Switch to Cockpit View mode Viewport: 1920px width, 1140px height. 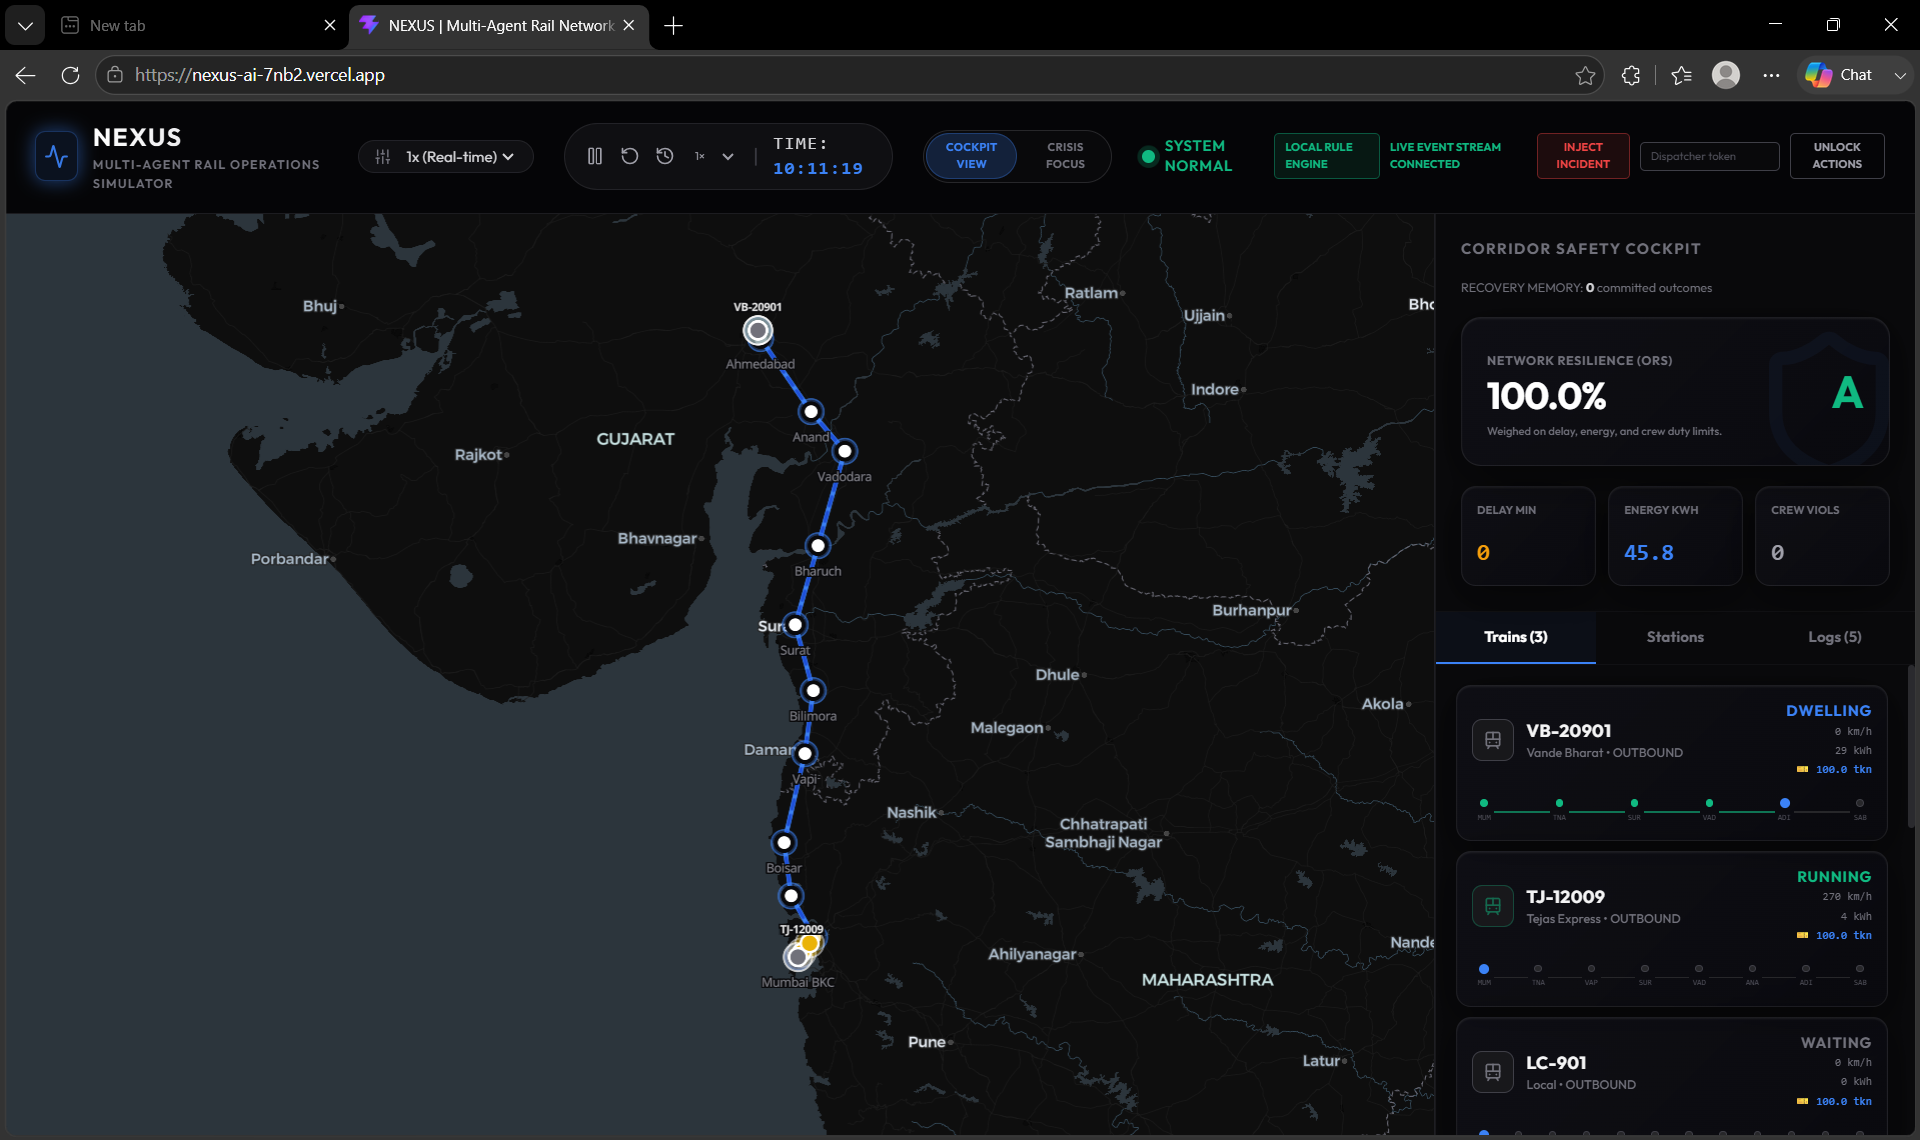[971, 156]
